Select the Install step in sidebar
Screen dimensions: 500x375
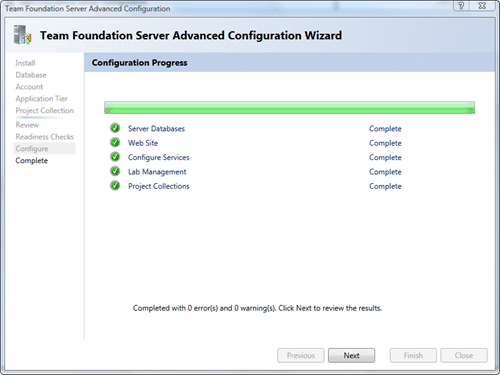point(25,63)
